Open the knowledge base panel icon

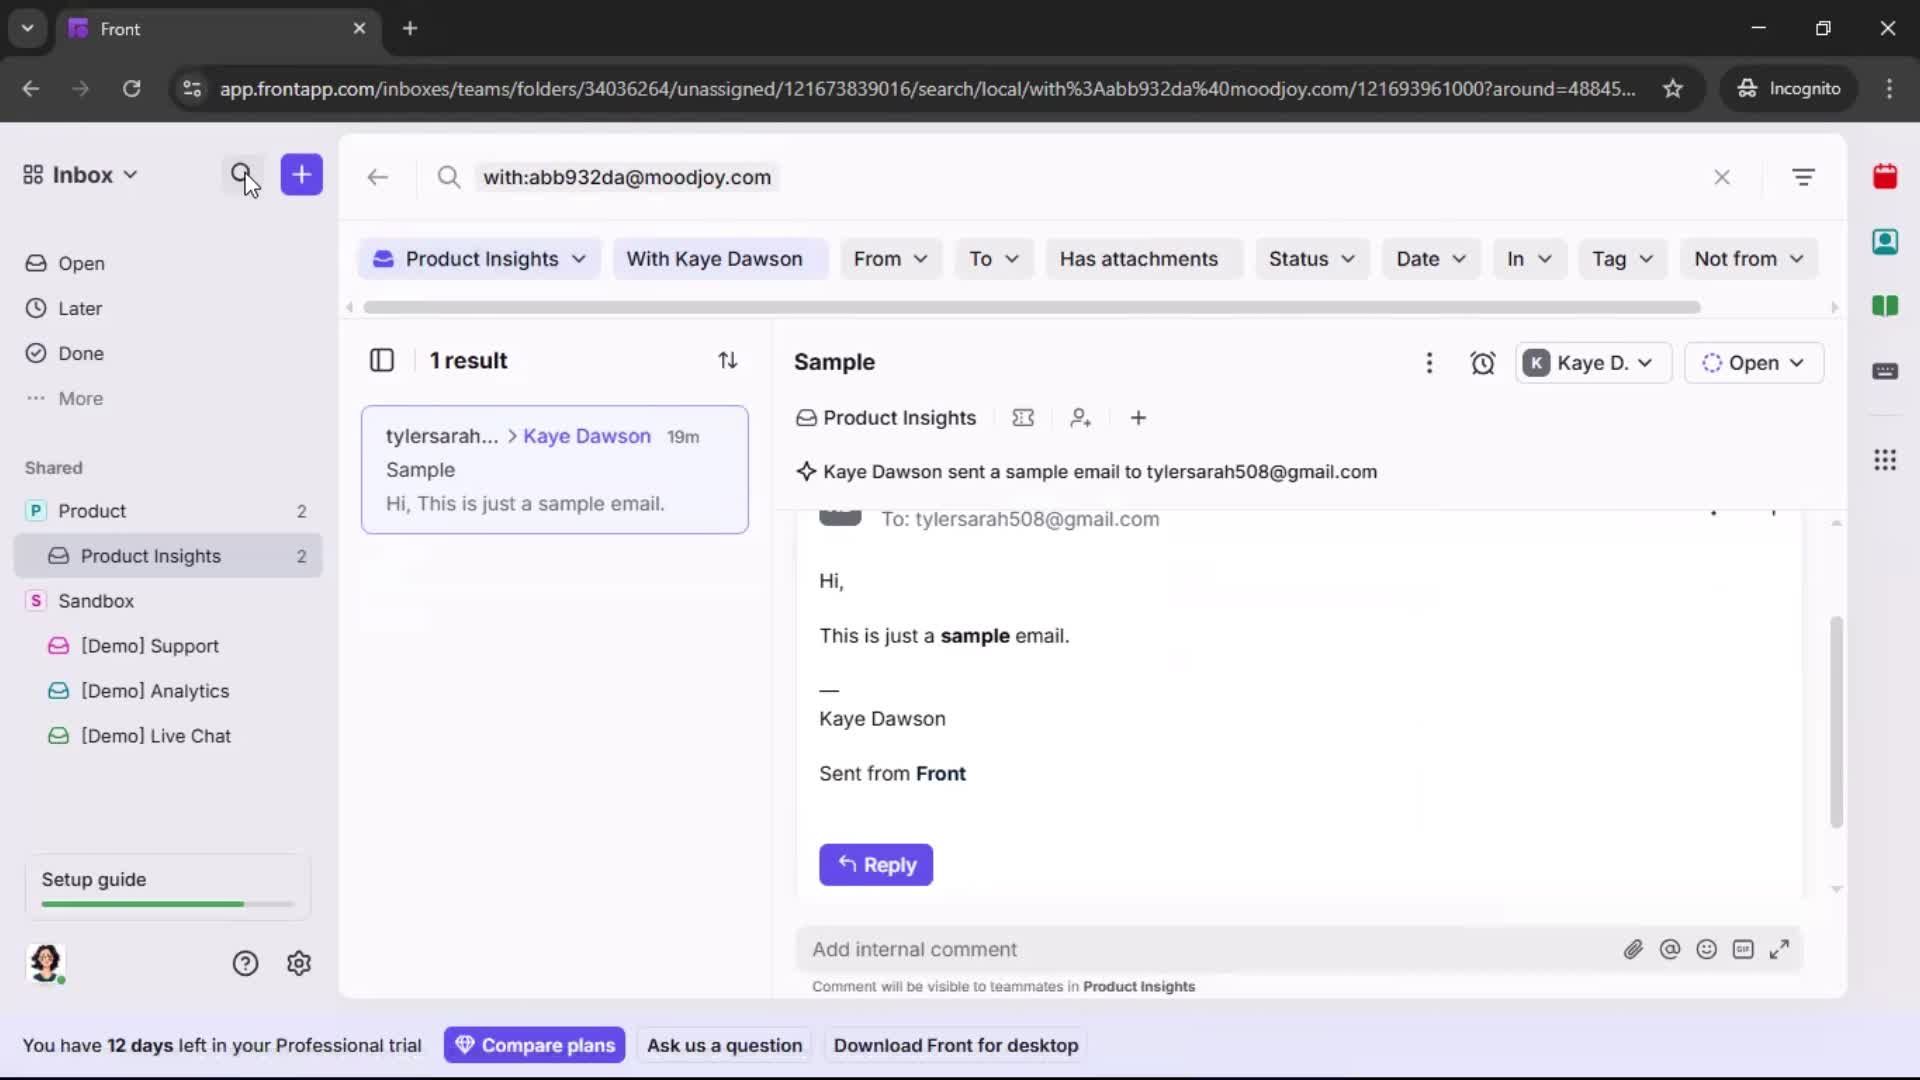pyautogui.click(x=1886, y=306)
